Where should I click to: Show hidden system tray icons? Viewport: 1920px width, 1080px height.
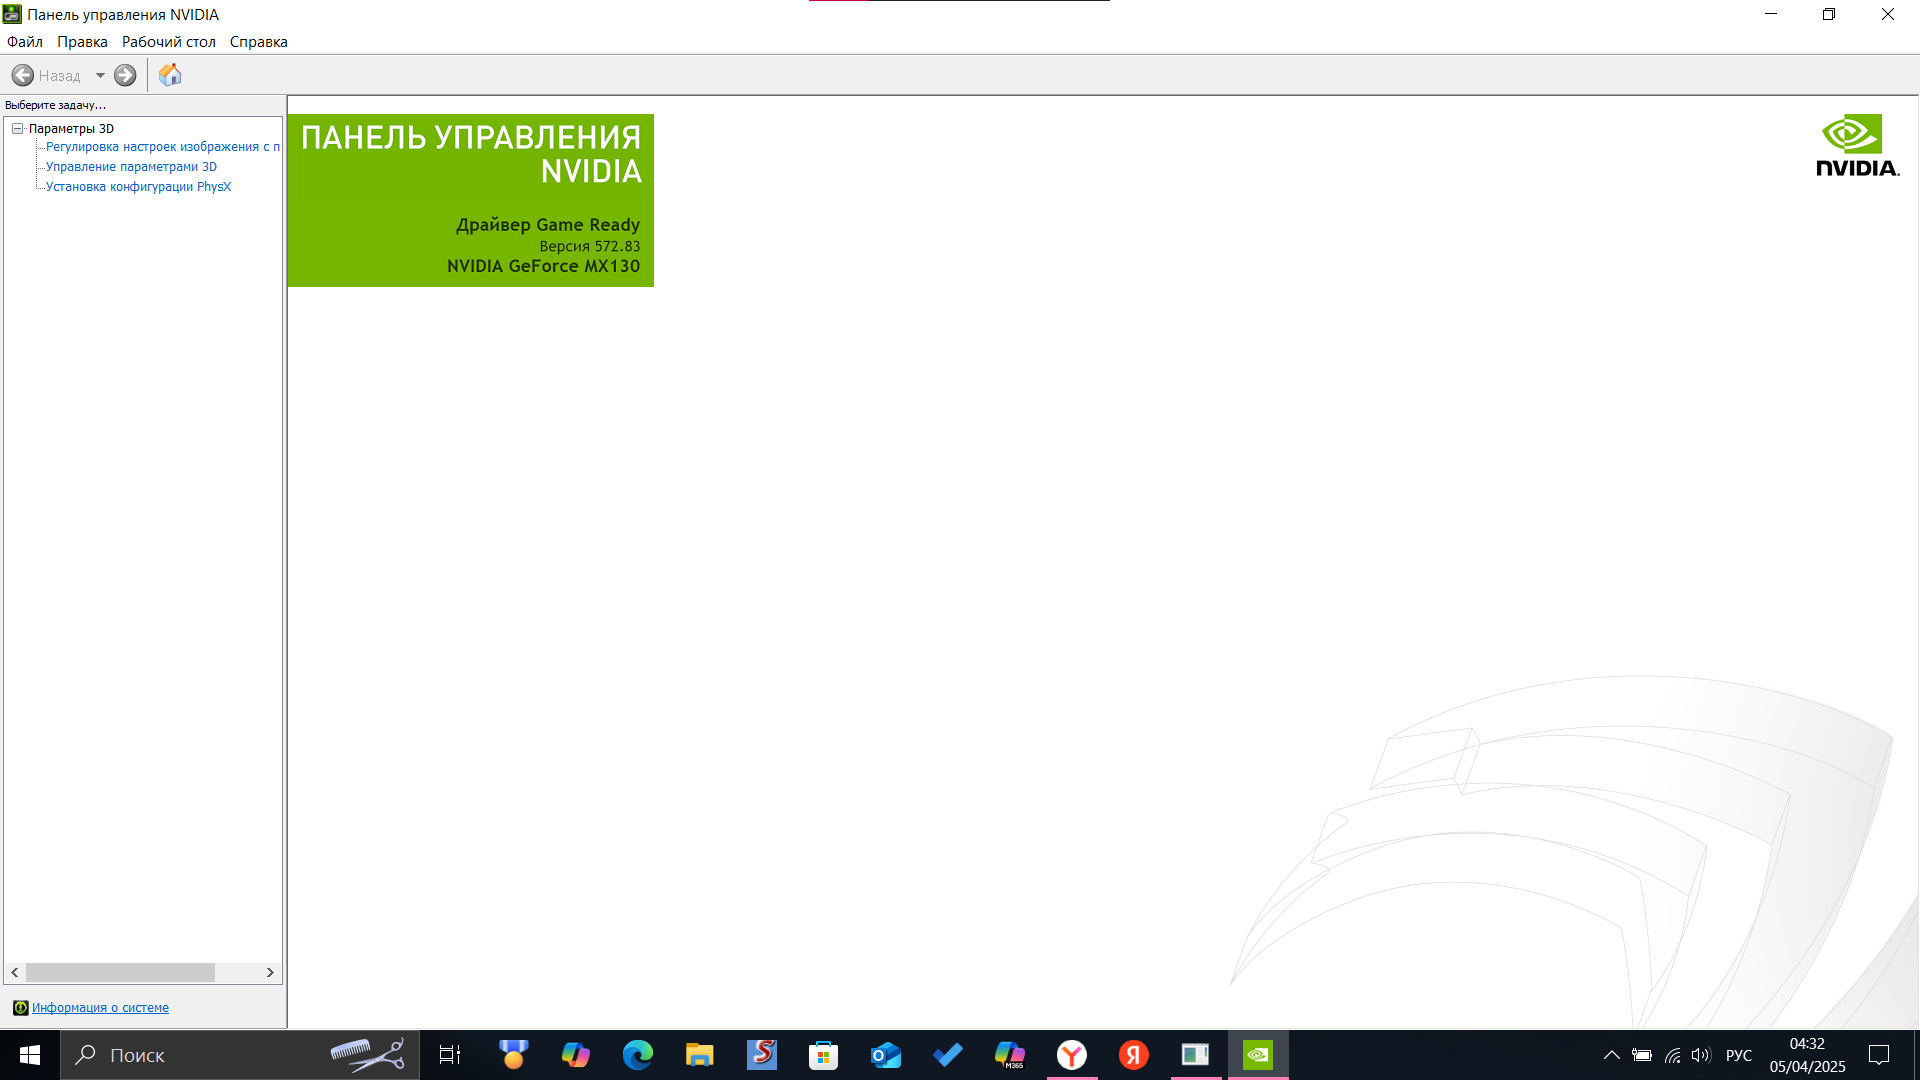pyautogui.click(x=1611, y=1055)
